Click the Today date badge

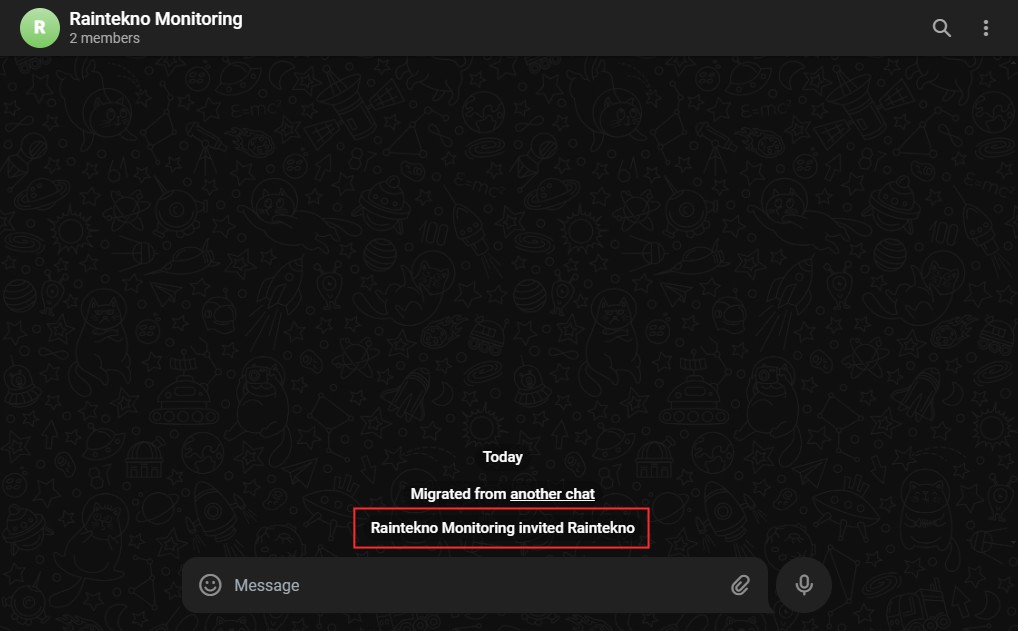pyautogui.click(x=503, y=457)
